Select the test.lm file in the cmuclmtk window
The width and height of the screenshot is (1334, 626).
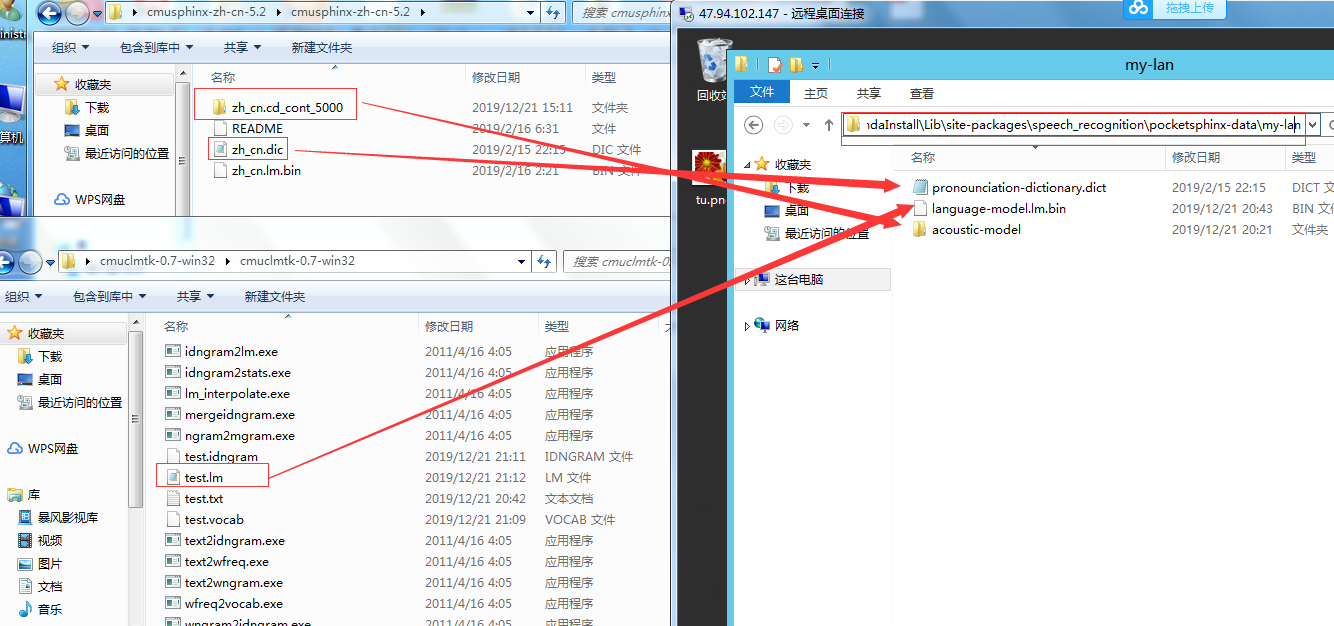202,477
